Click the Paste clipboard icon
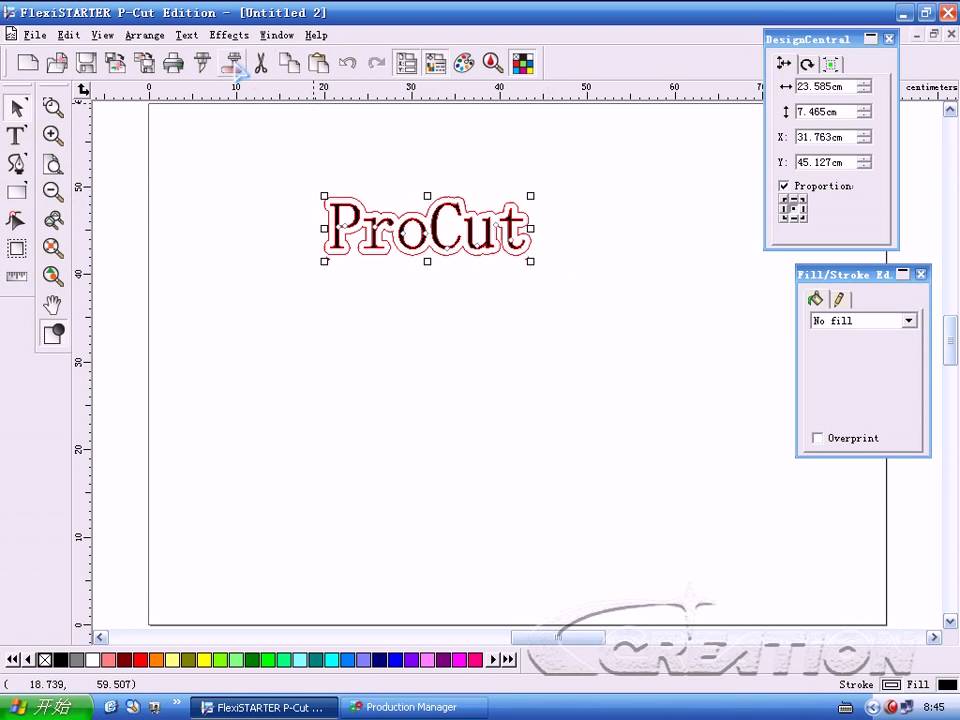The image size is (960, 720). click(x=318, y=62)
